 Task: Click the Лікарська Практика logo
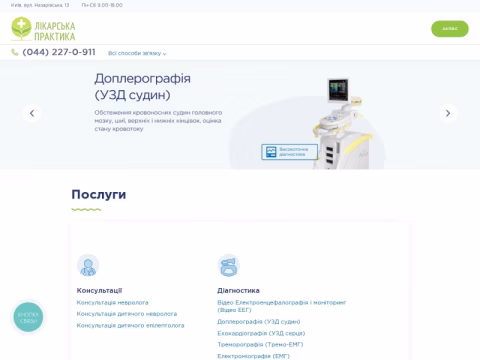coord(43,29)
